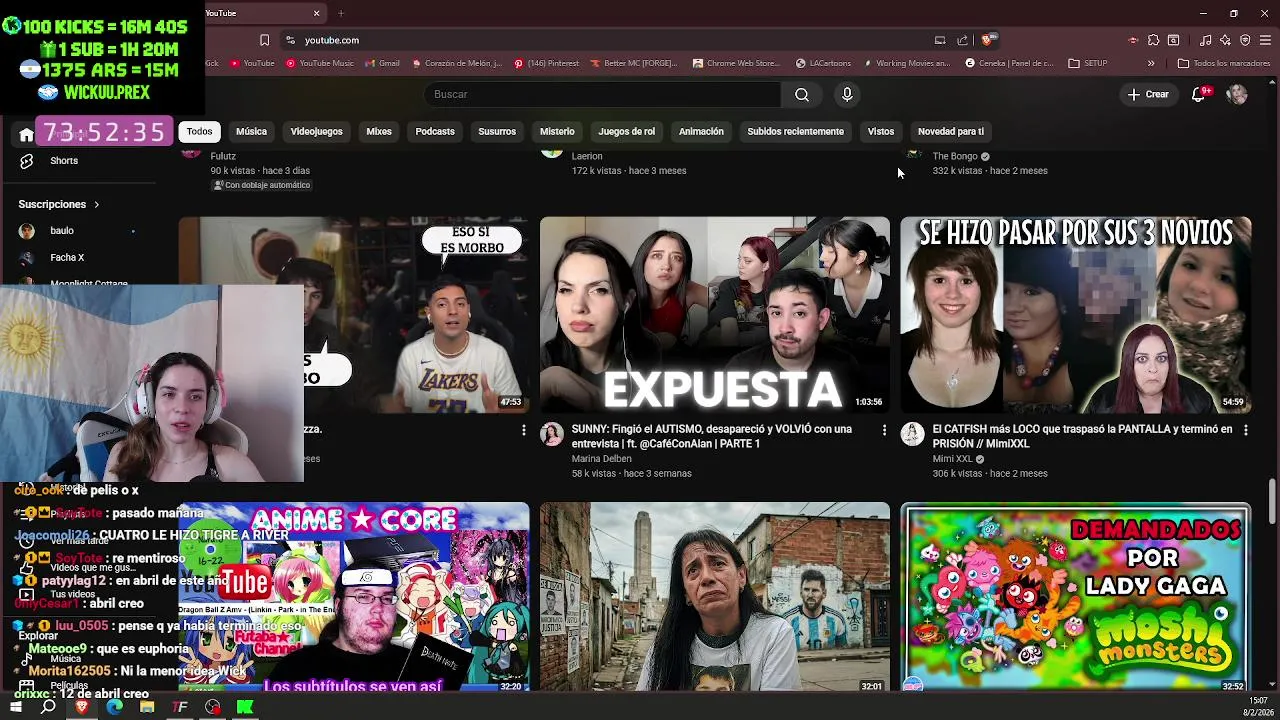
Task: Click the search magnifier button
Action: click(802, 94)
